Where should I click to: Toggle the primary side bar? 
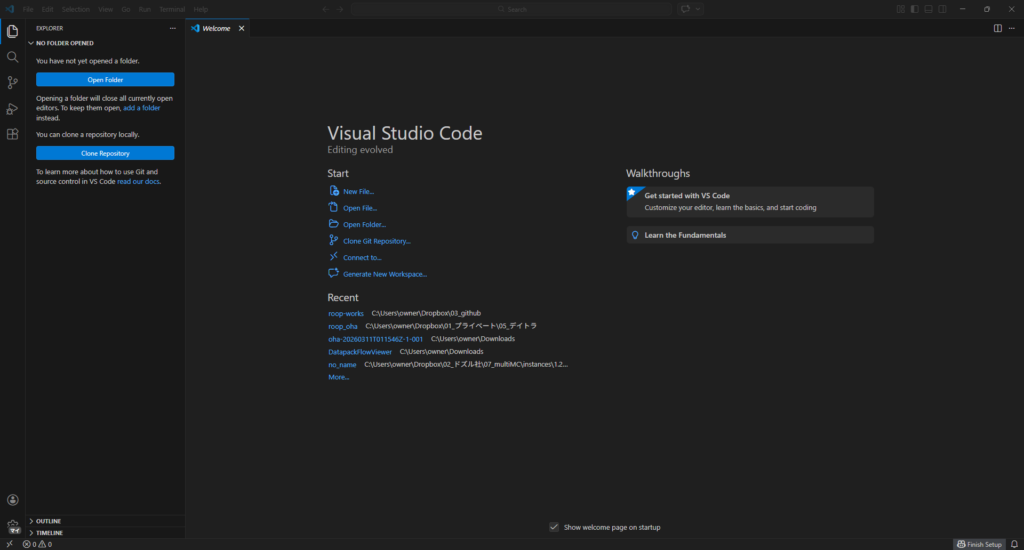tap(914, 9)
